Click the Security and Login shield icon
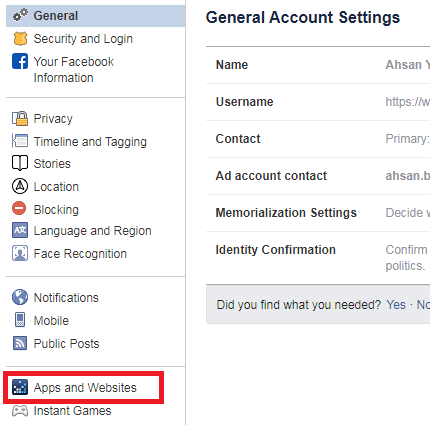430x425 pixels. pyautogui.click(x=20, y=39)
